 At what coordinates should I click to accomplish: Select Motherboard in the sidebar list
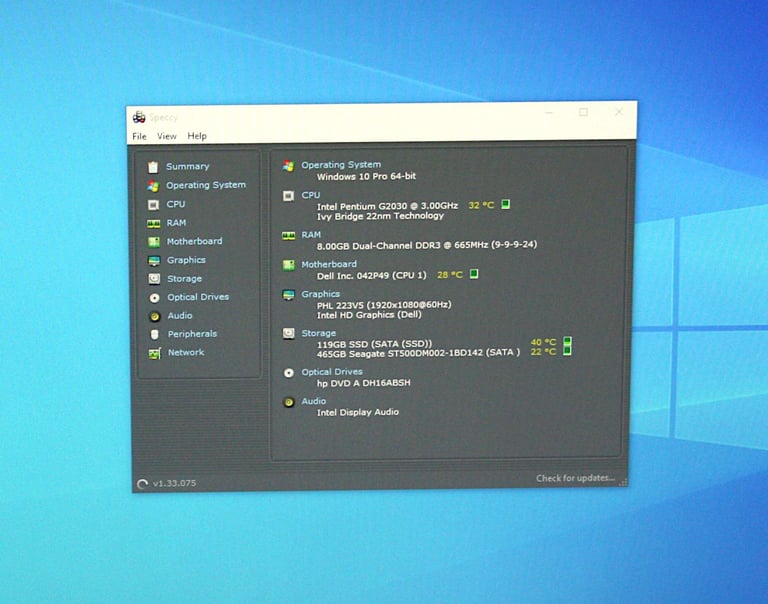point(194,241)
